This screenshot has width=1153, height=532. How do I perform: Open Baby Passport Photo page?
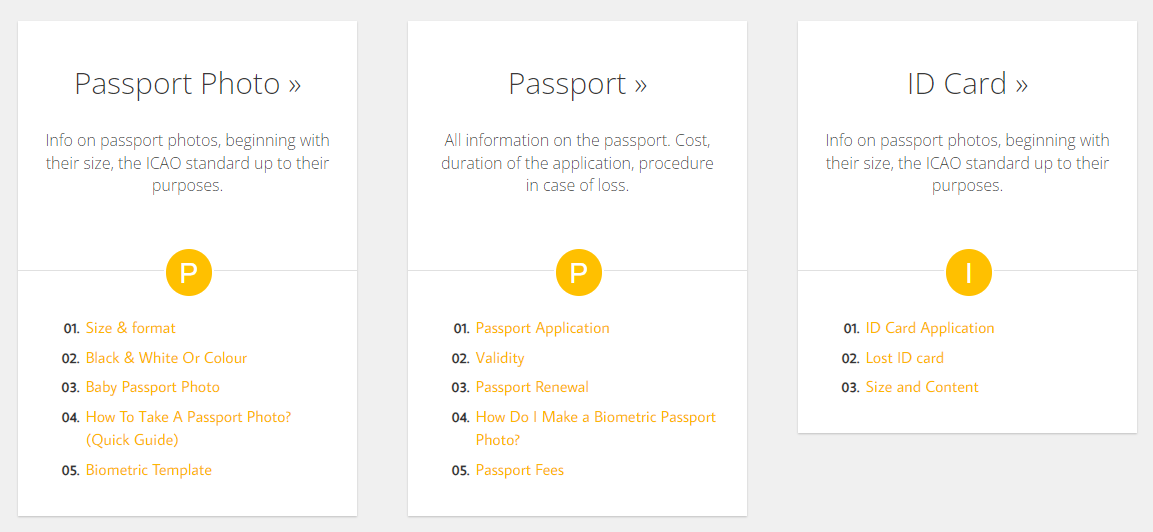tap(153, 387)
